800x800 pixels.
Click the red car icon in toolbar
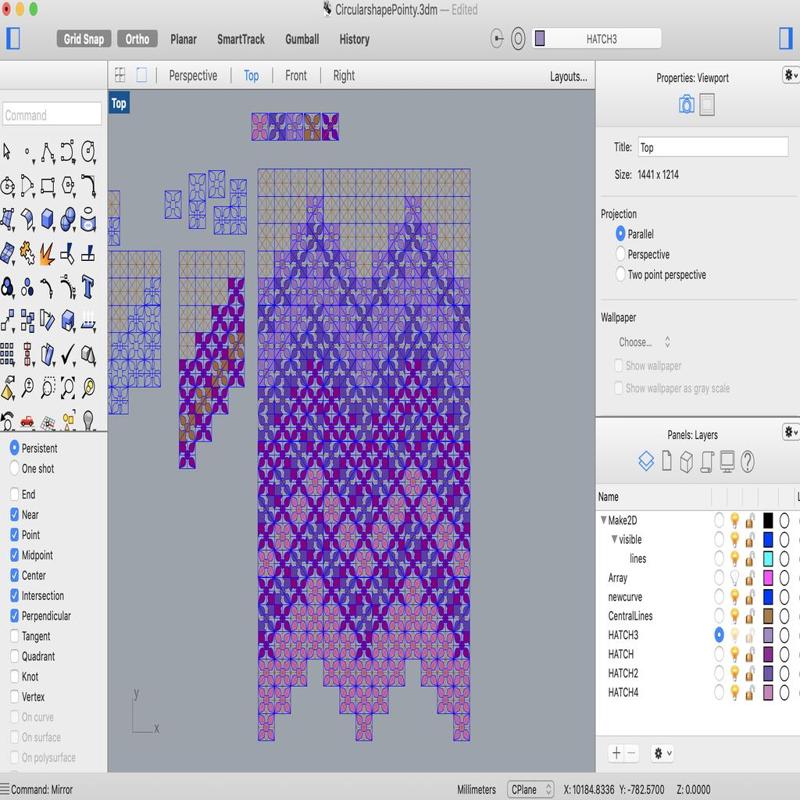[27, 420]
